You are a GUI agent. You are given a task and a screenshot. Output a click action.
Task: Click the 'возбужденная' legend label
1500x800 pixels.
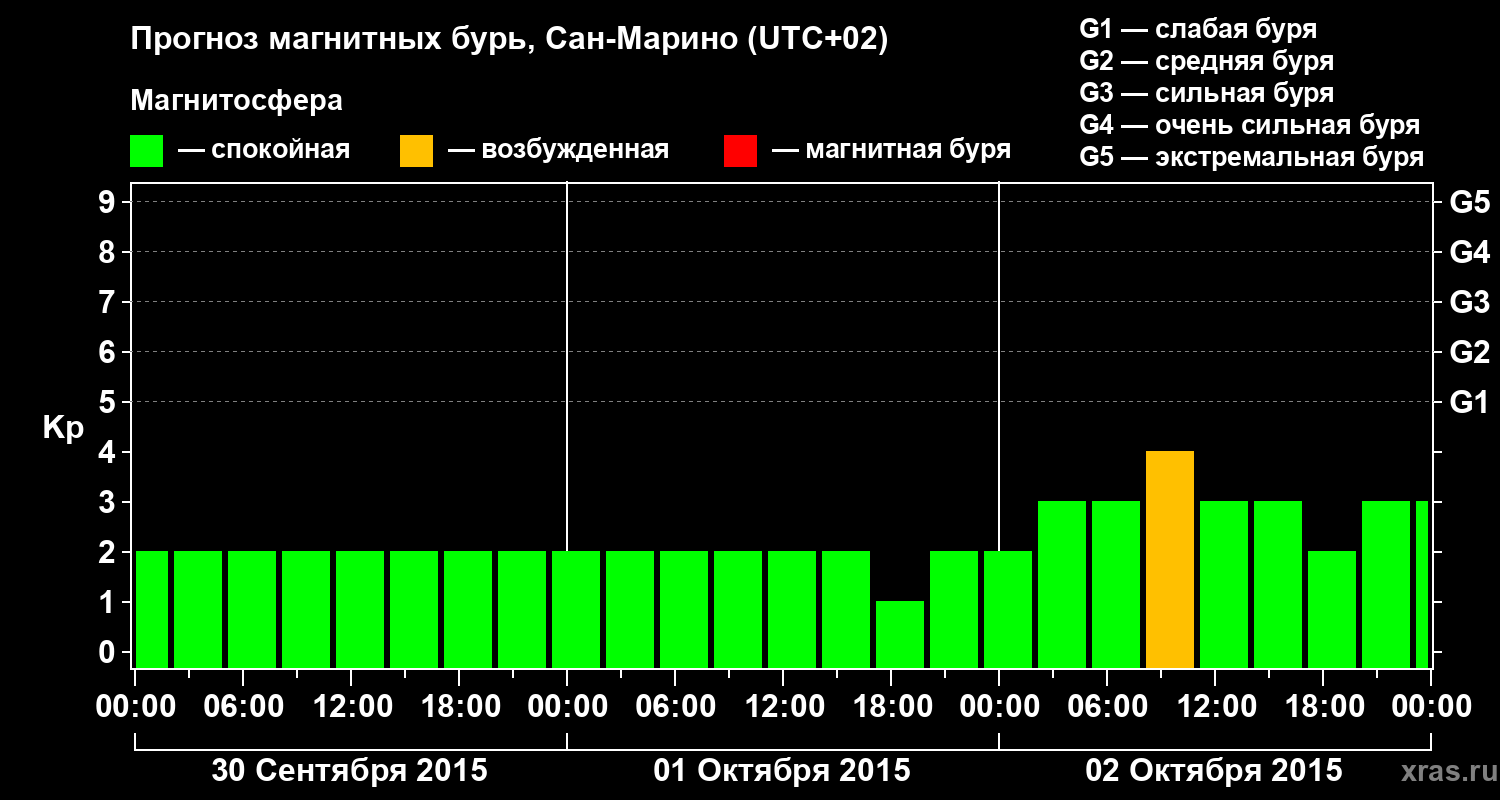[x=575, y=151]
